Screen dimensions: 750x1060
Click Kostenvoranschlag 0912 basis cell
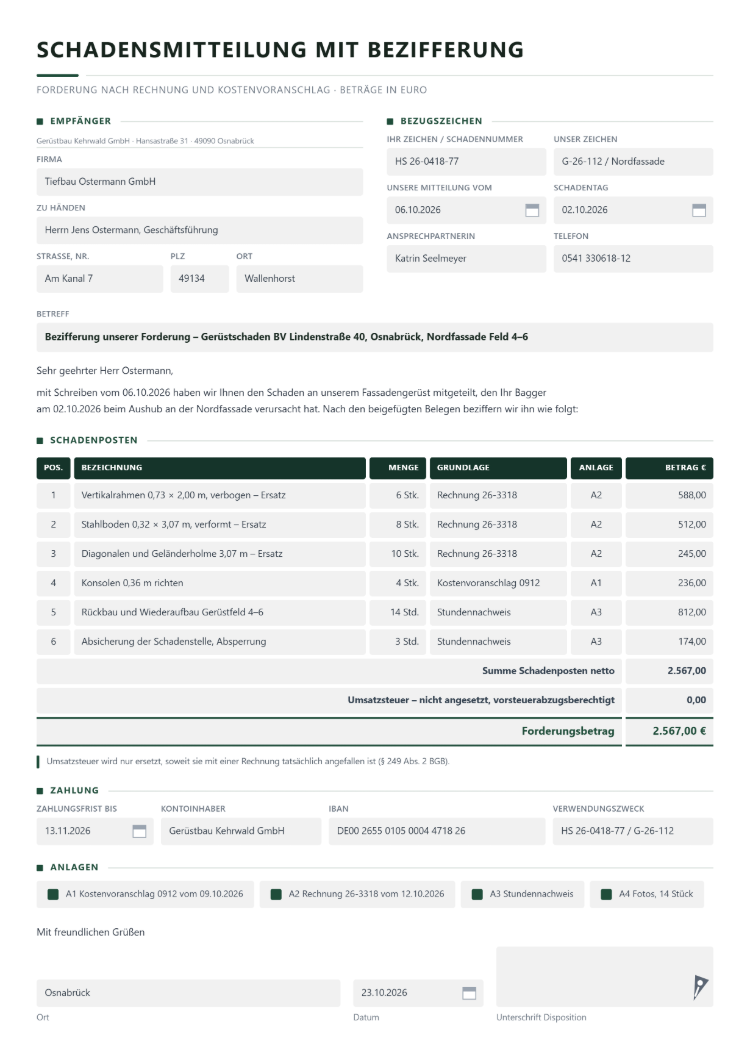pos(498,583)
